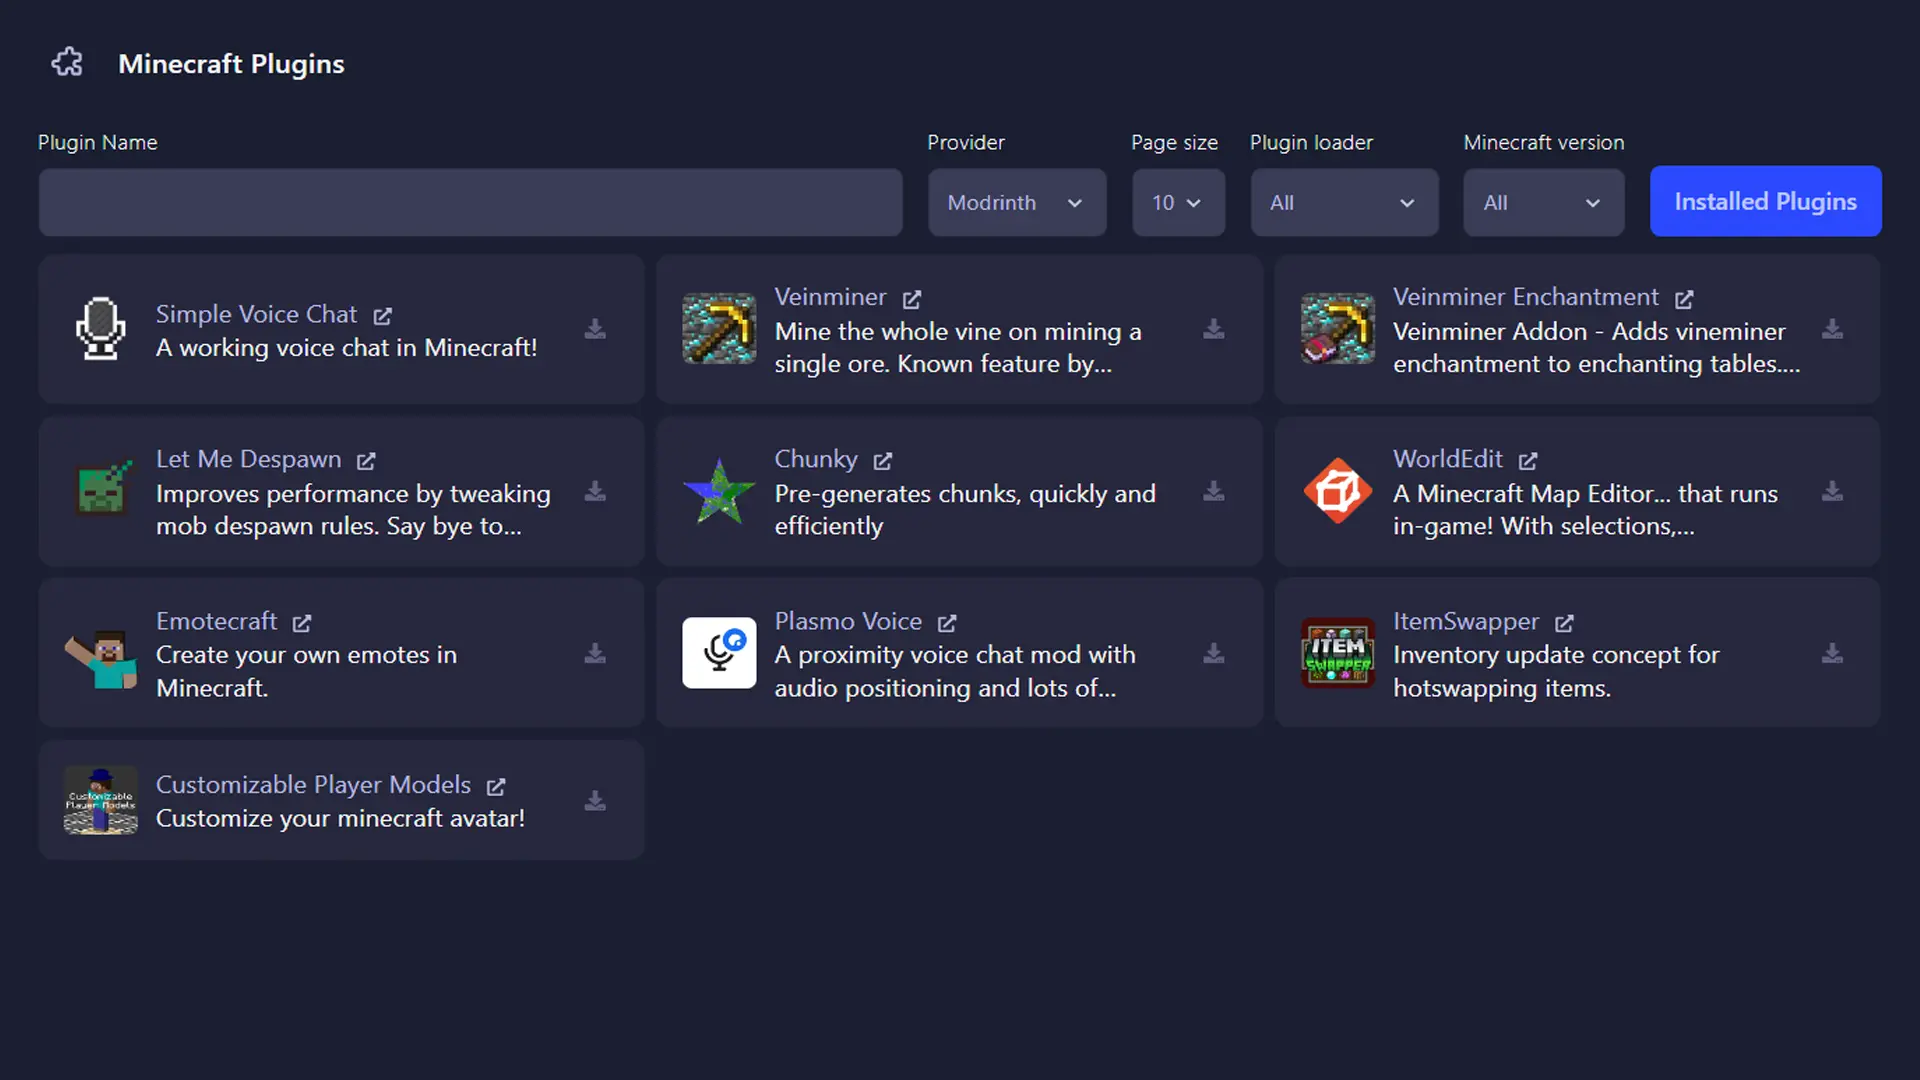Image resolution: width=1920 pixels, height=1080 pixels.
Task: Open the Simple Voice Chat external link
Action: (384, 315)
